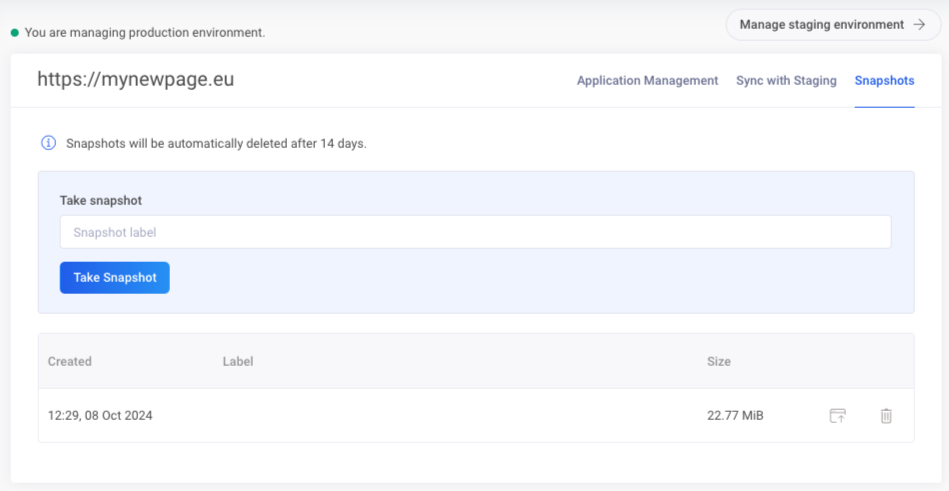
Task: Click the Label column header
Action: [x=238, y=361]
